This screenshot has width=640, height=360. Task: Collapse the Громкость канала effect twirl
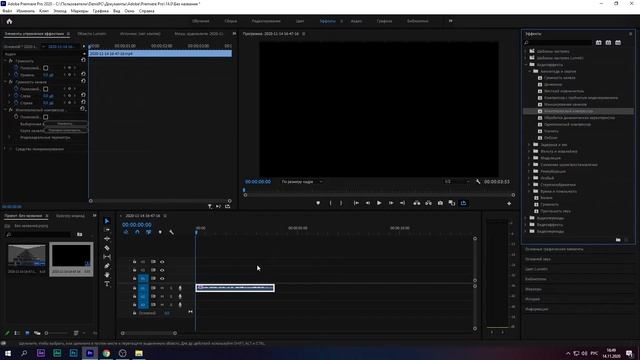click(6, 82)
